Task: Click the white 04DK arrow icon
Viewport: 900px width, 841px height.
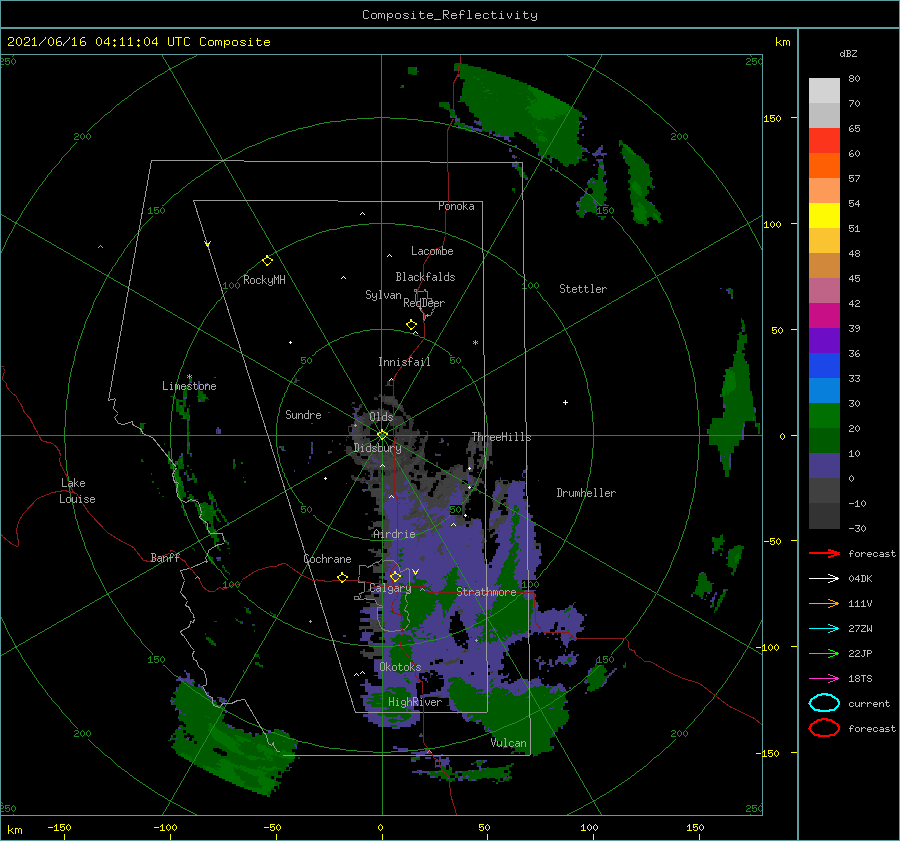Action: (x=824, y=578)
